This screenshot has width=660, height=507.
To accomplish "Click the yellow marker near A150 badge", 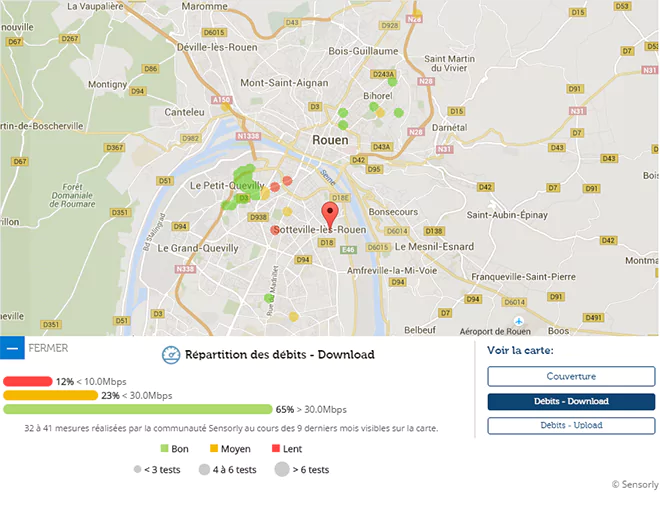I will tap(226, 106).
